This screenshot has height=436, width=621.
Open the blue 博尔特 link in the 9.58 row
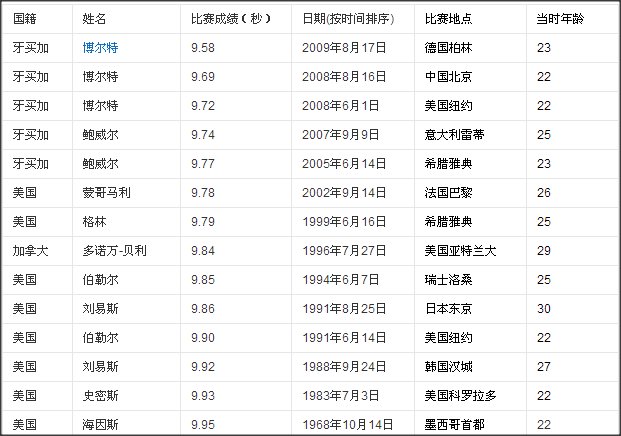click(100, 48)
